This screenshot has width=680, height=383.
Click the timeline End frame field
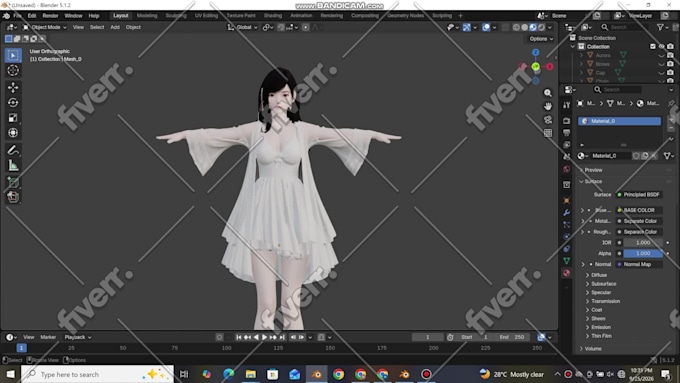pos(512,337)
